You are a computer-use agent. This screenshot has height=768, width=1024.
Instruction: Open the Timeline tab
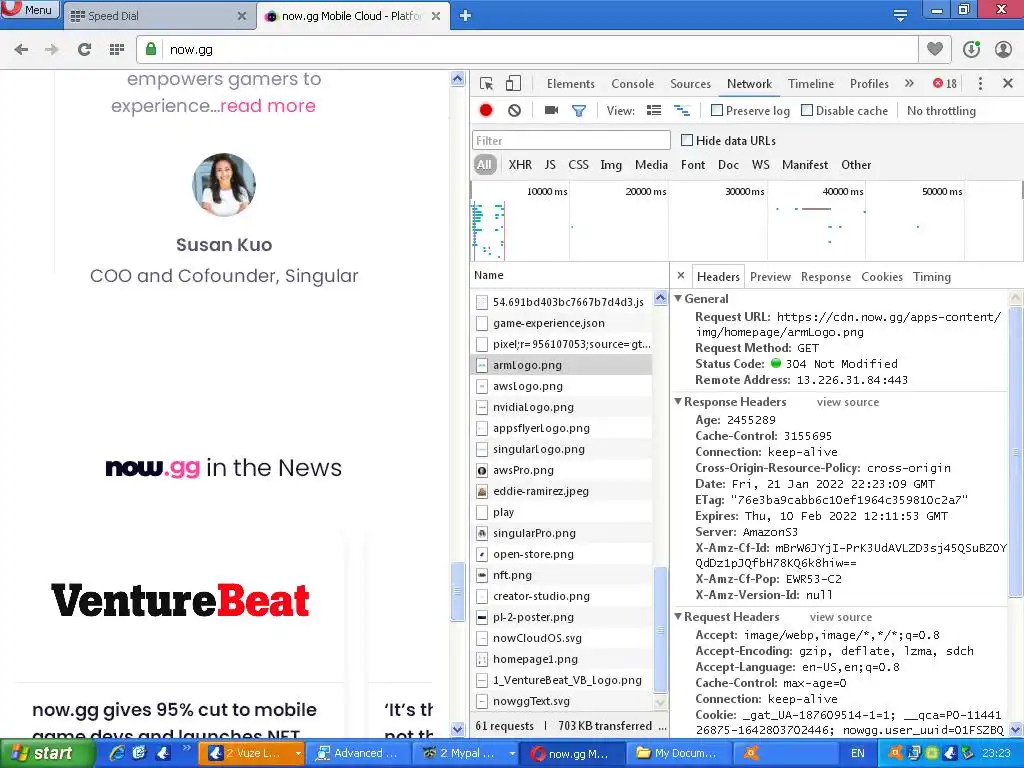pos(810,84)
